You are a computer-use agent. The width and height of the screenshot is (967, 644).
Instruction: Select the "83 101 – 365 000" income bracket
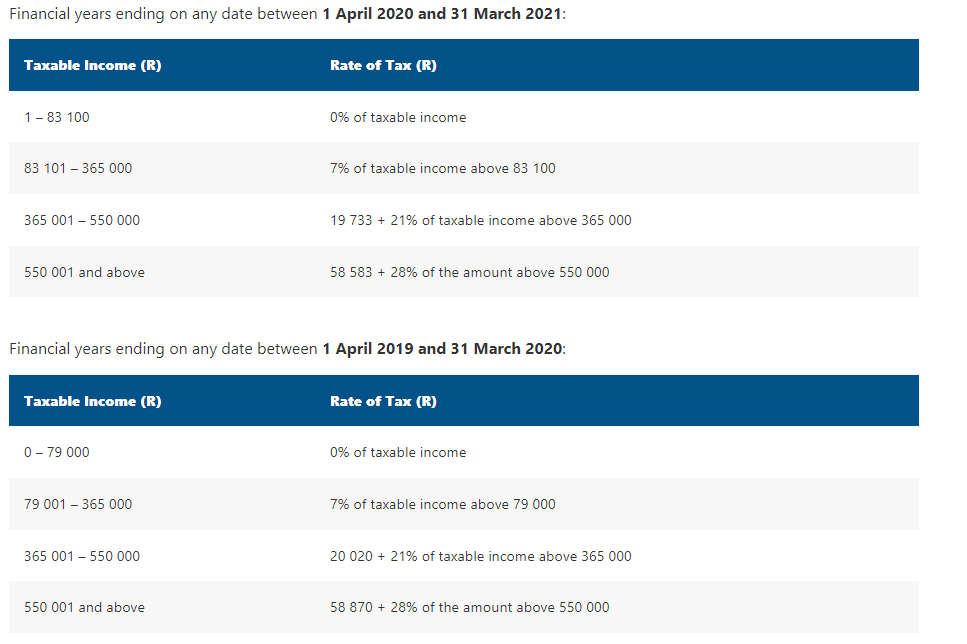[78, 168]
